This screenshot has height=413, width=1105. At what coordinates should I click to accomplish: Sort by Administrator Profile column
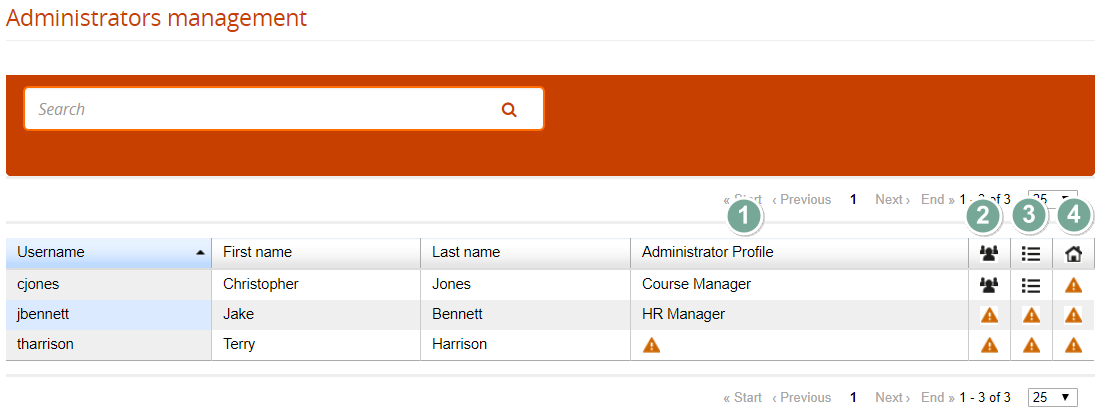[x=707, y=252]
